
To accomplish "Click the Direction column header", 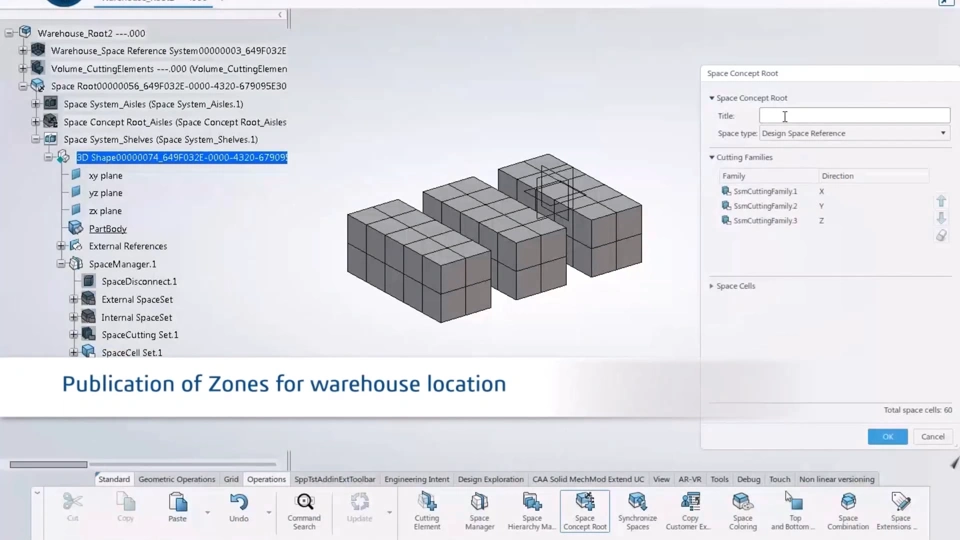I will pyautogui.click(x=873, y=176).
